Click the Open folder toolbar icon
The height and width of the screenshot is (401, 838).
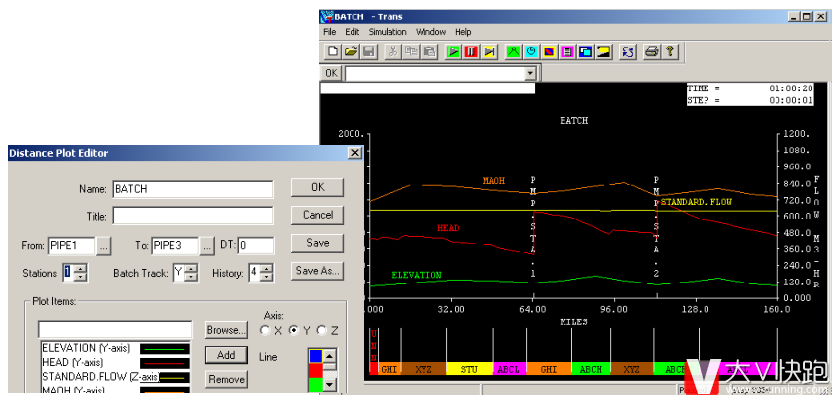(351, 52)
